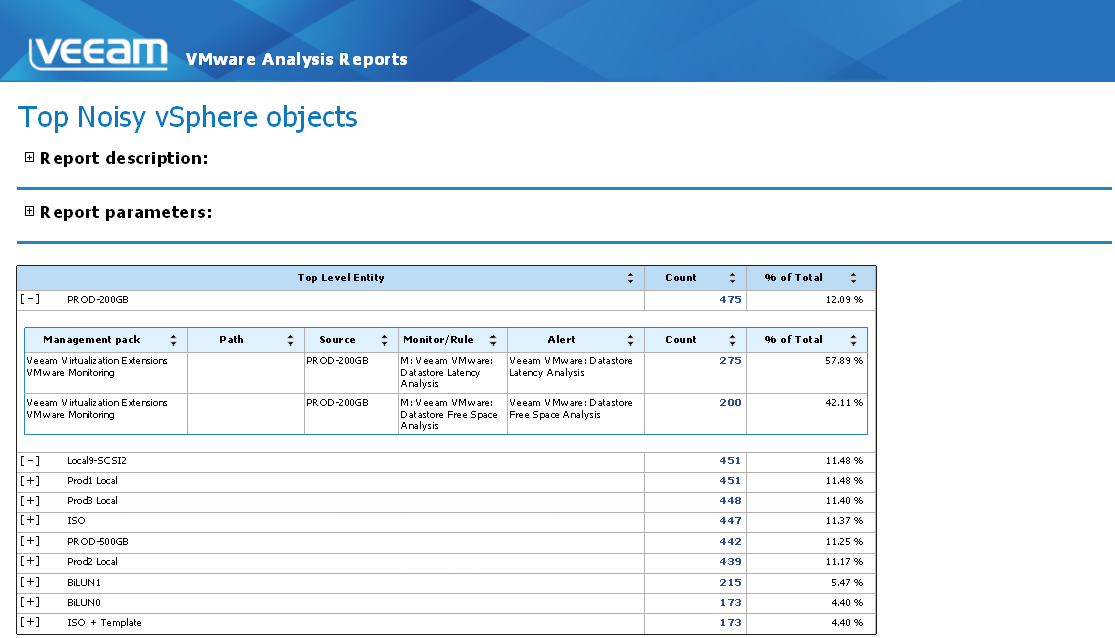Sort the inner table by Source

click(384, 340)
